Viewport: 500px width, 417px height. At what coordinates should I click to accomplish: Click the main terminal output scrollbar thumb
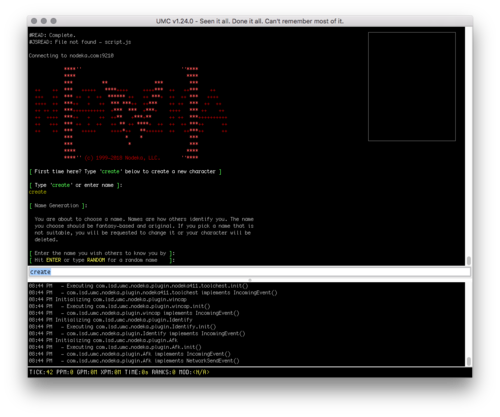(x=469, y=260)
